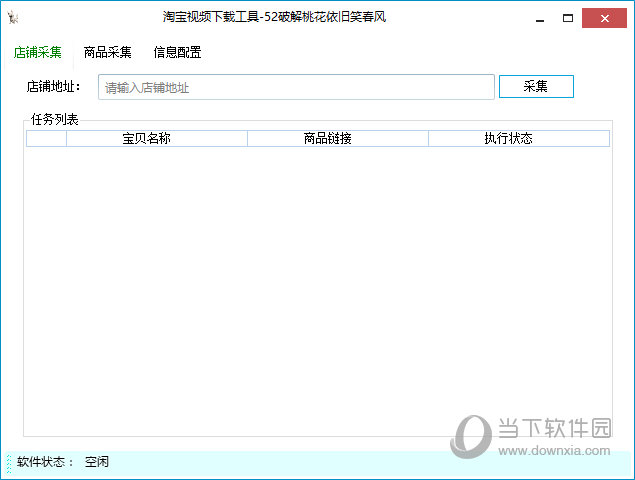Click the 软件状态 label in status bar
Image resolution: width=635 pixels, height=480 pixels.
45,462
